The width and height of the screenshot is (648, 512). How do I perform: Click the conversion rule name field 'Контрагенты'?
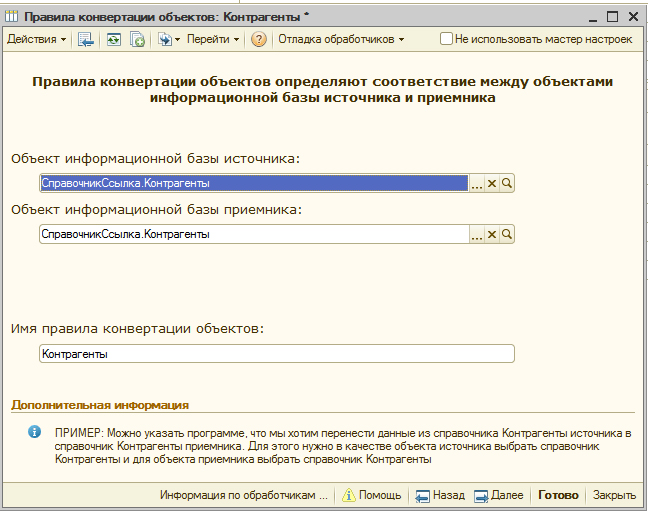point(276,354)
